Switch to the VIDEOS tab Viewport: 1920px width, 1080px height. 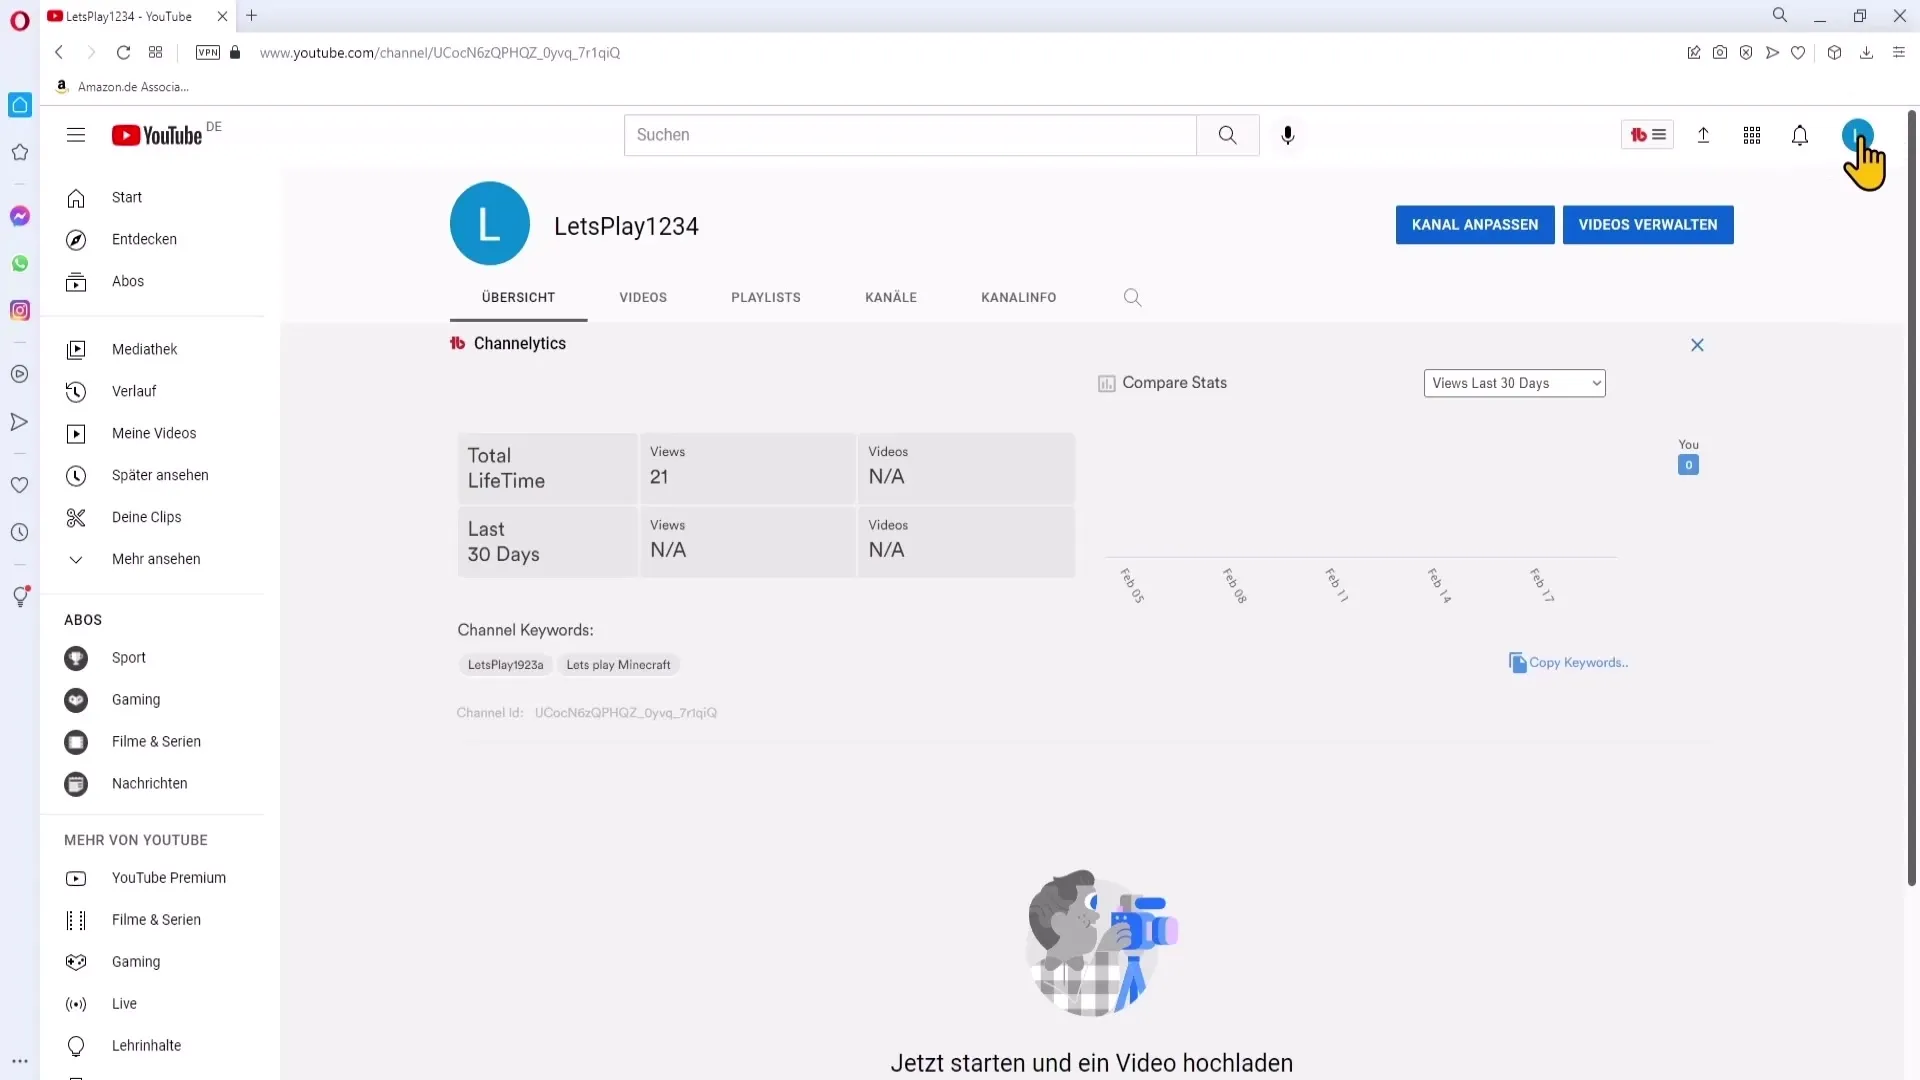644,297
